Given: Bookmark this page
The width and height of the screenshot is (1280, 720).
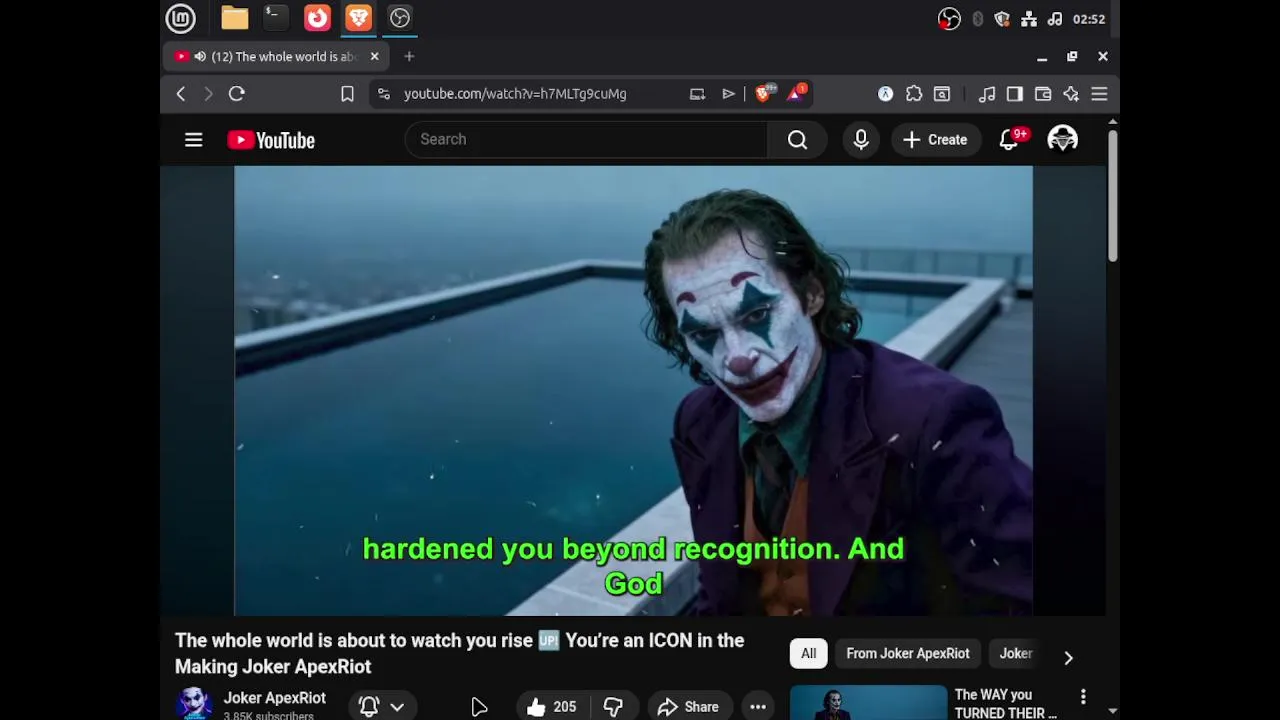Looking at the screenshot, I should pyautogui.click(x=347, y=93).
